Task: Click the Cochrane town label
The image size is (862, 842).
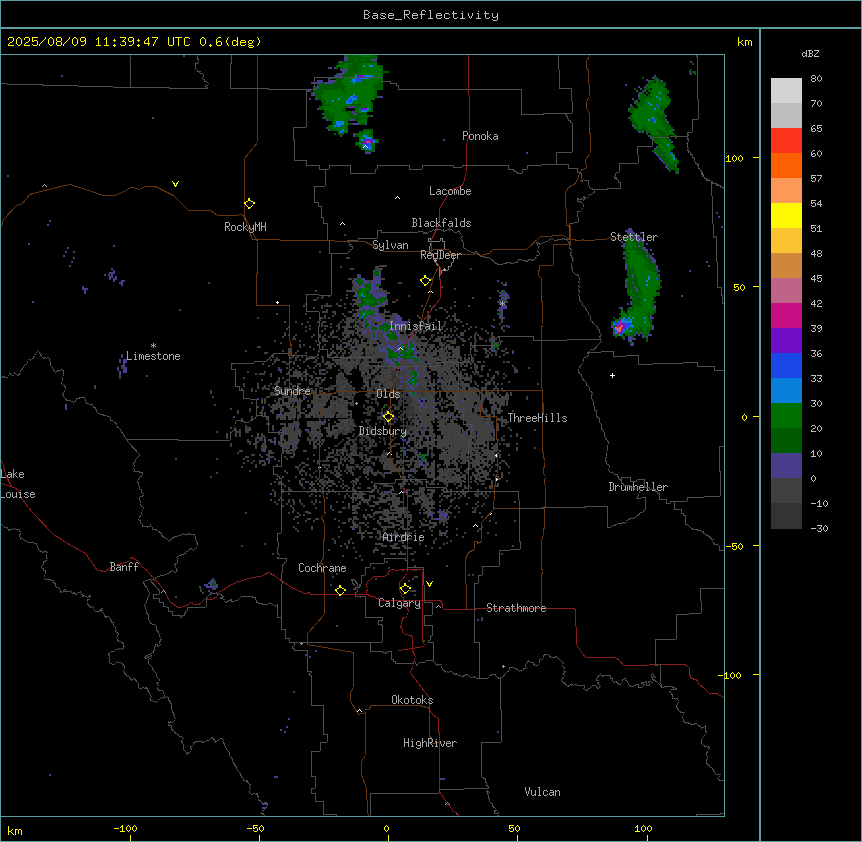Action: [322, 568]
